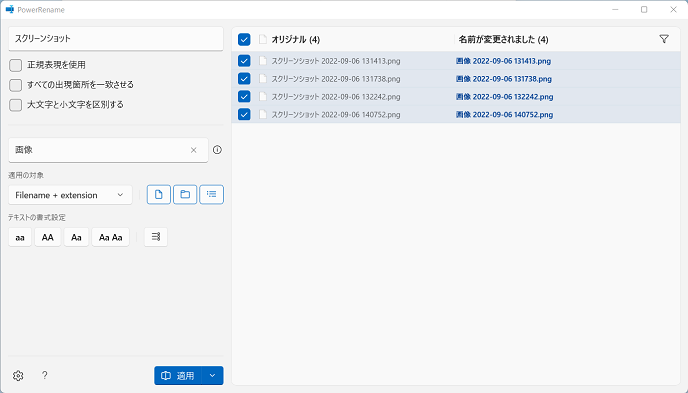The height and width of the screenshot is (393, 688).
Task: Select original name スクリーンショット 2022-09-06 131738.png
Action: pos(336,79)
